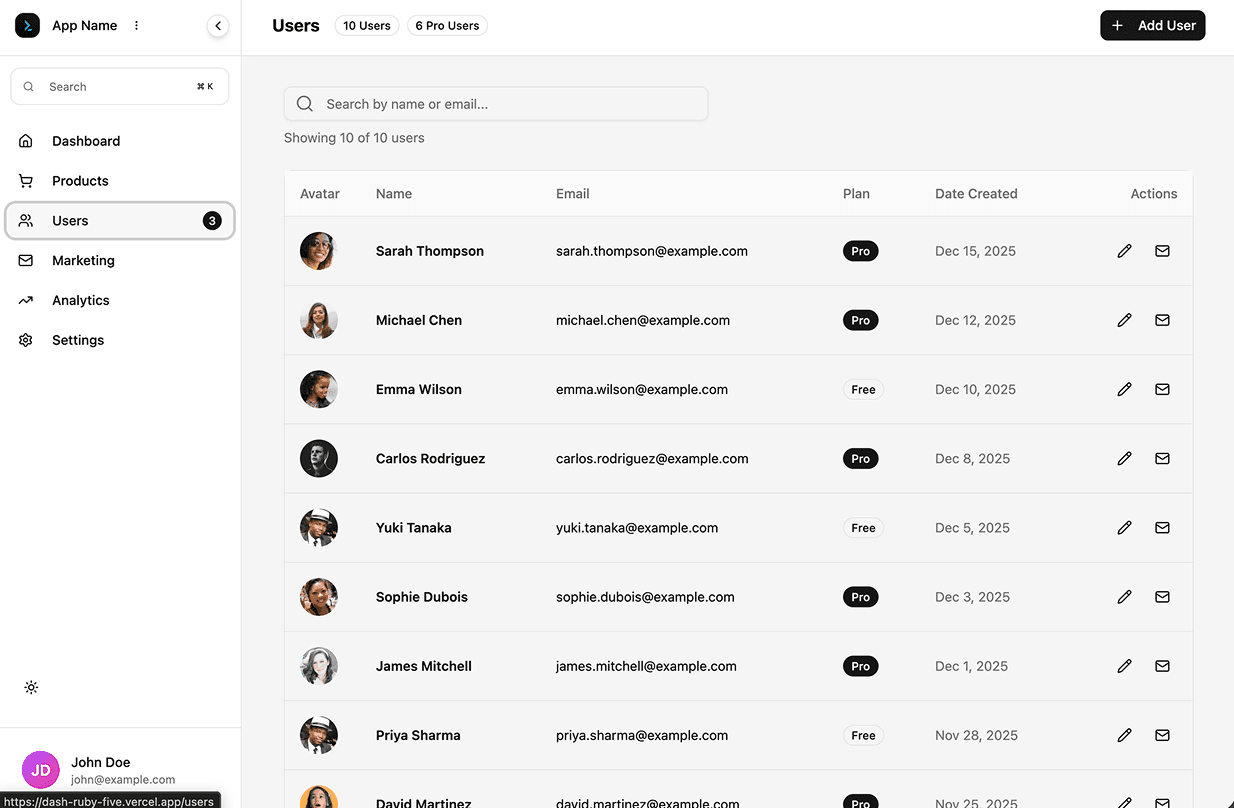Open the three-dot menu next to App Name
Image resolution: width=1234 pixels, height=808 pixels.
click(x=135, y=25)
